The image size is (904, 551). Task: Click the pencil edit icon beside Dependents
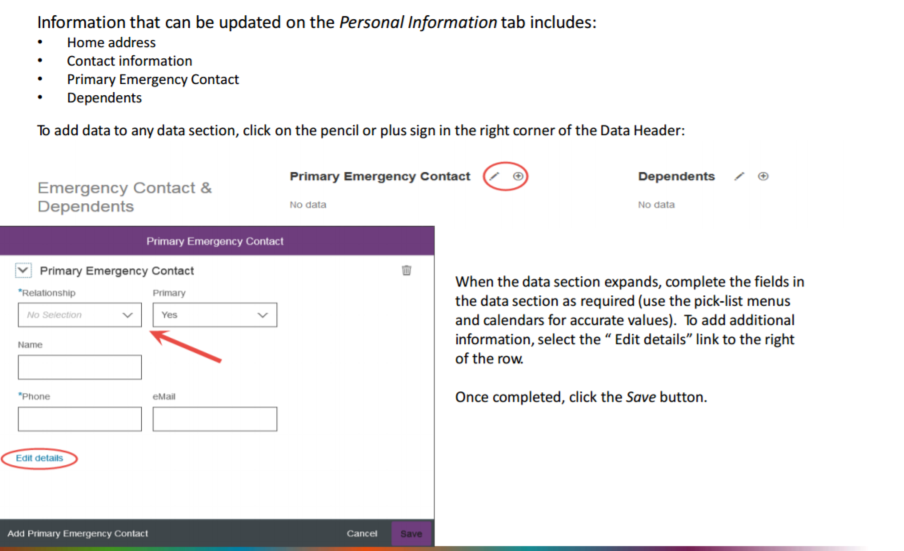pyautogui.click(x=739, y=176)
